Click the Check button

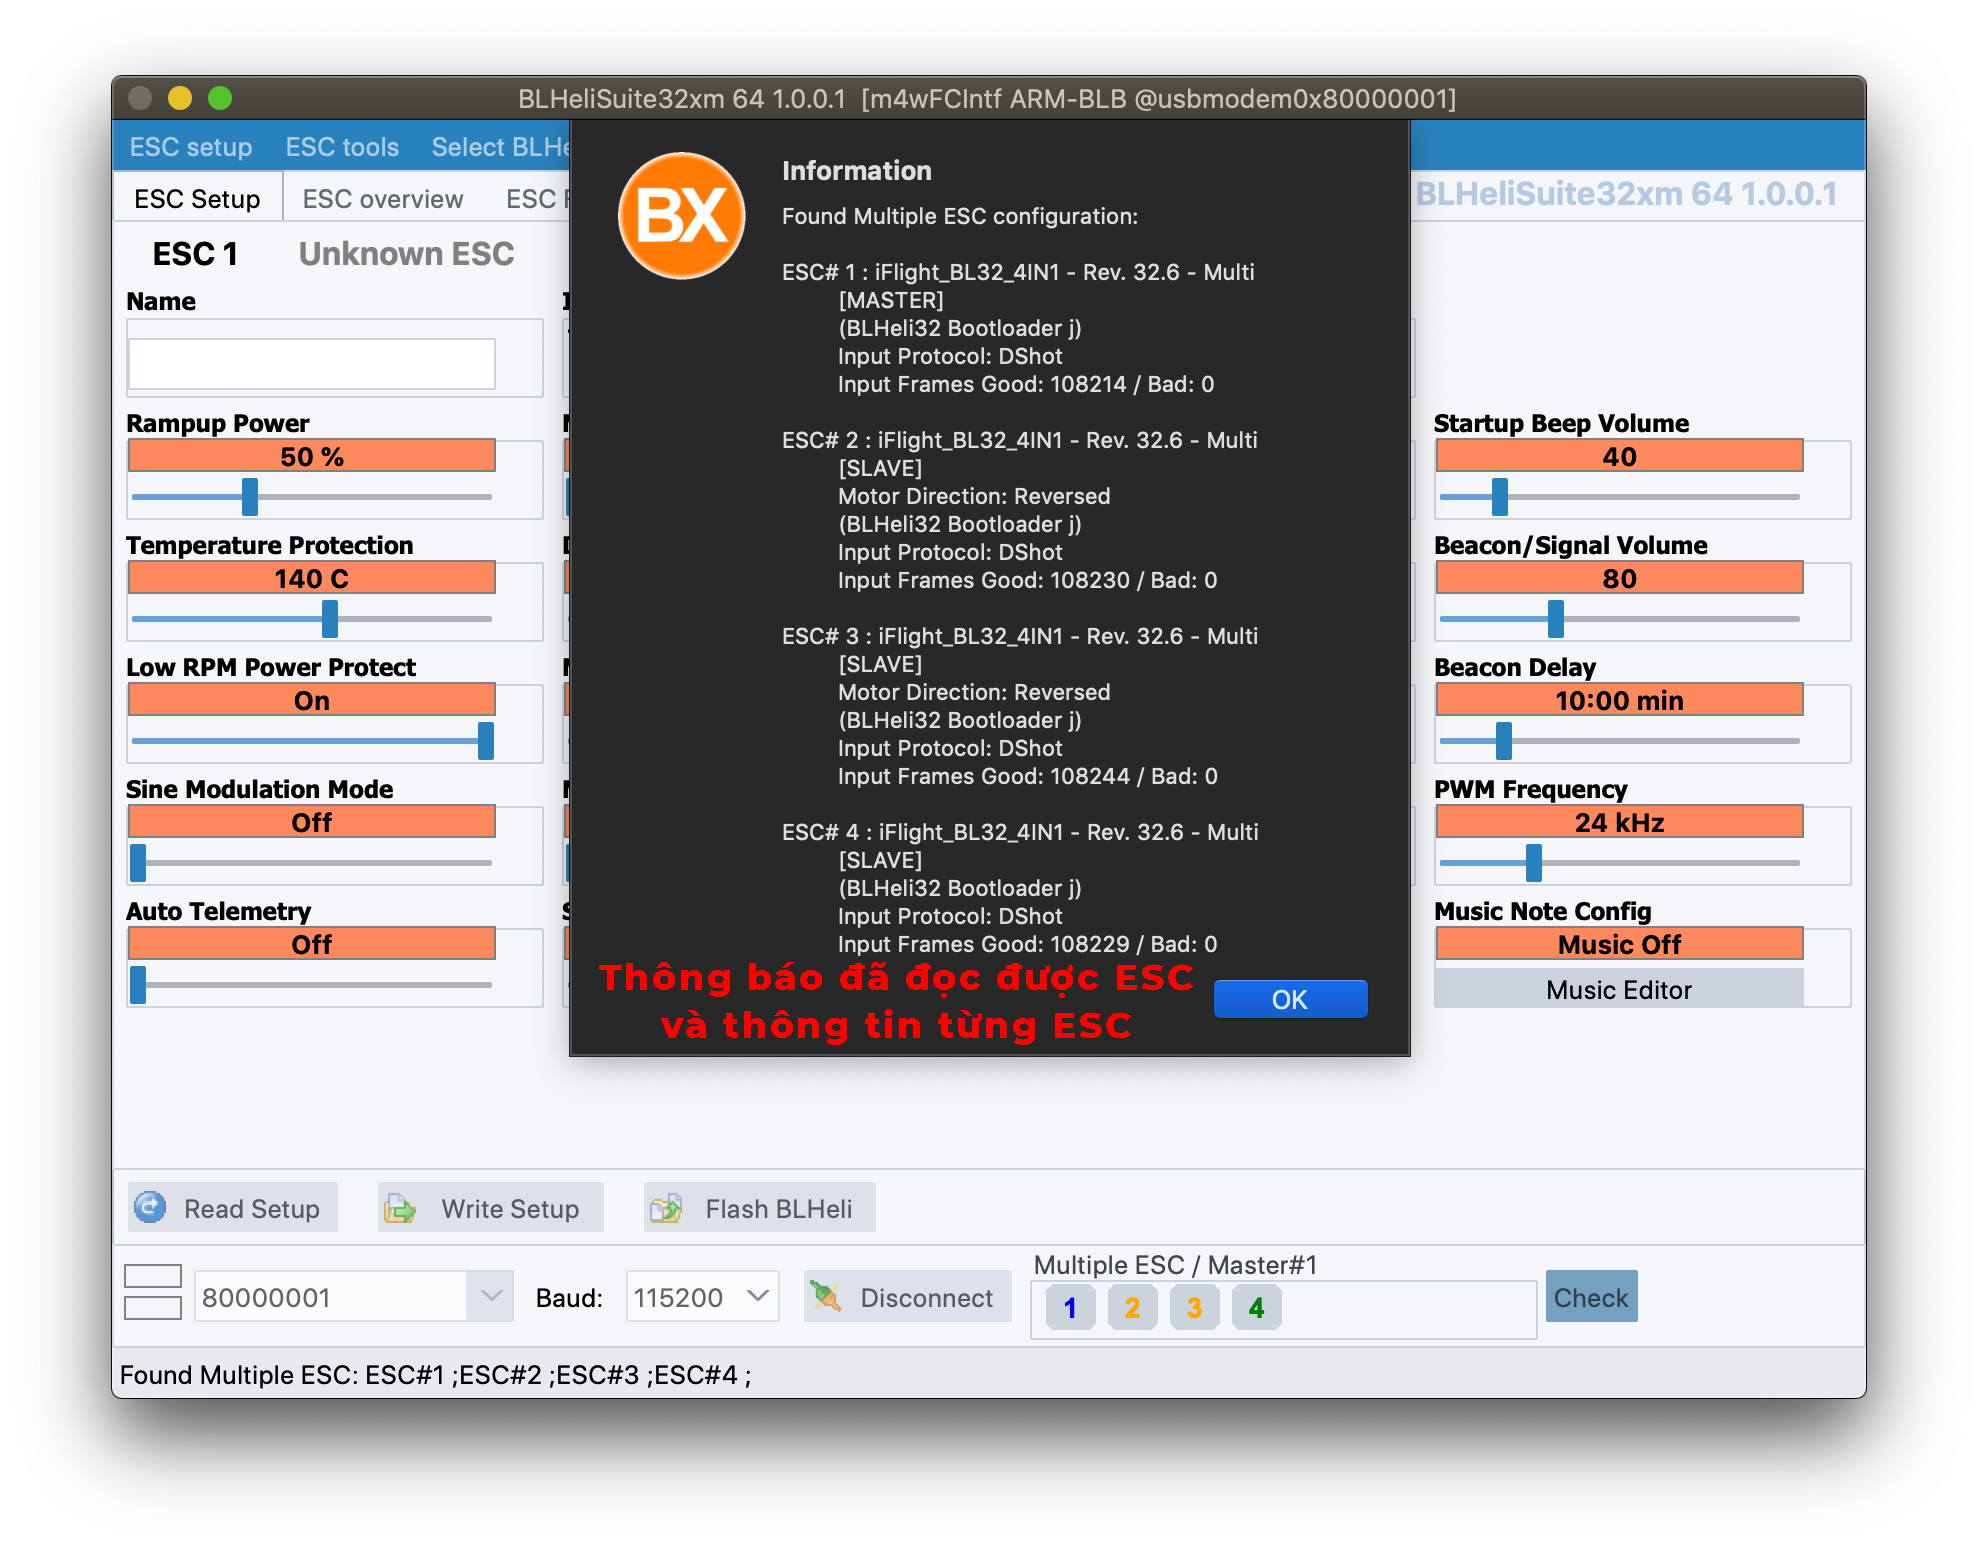pyautogui.click(x=1591, y=1297)
